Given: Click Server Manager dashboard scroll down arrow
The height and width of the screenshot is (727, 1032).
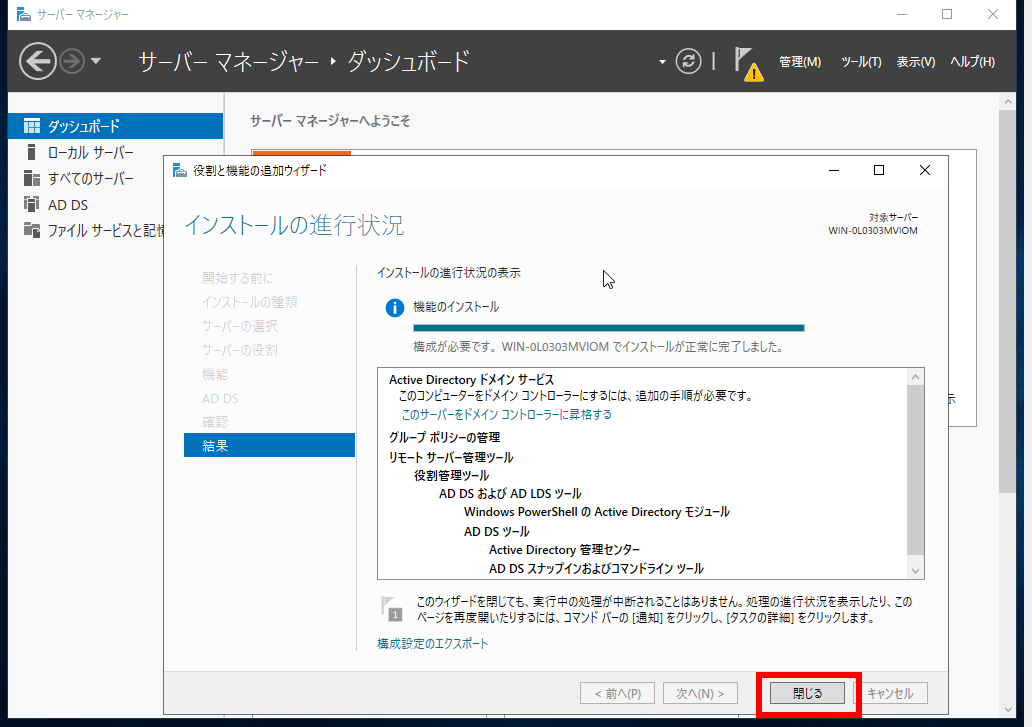Looking at the screenshot, I should click(1008, 709).
